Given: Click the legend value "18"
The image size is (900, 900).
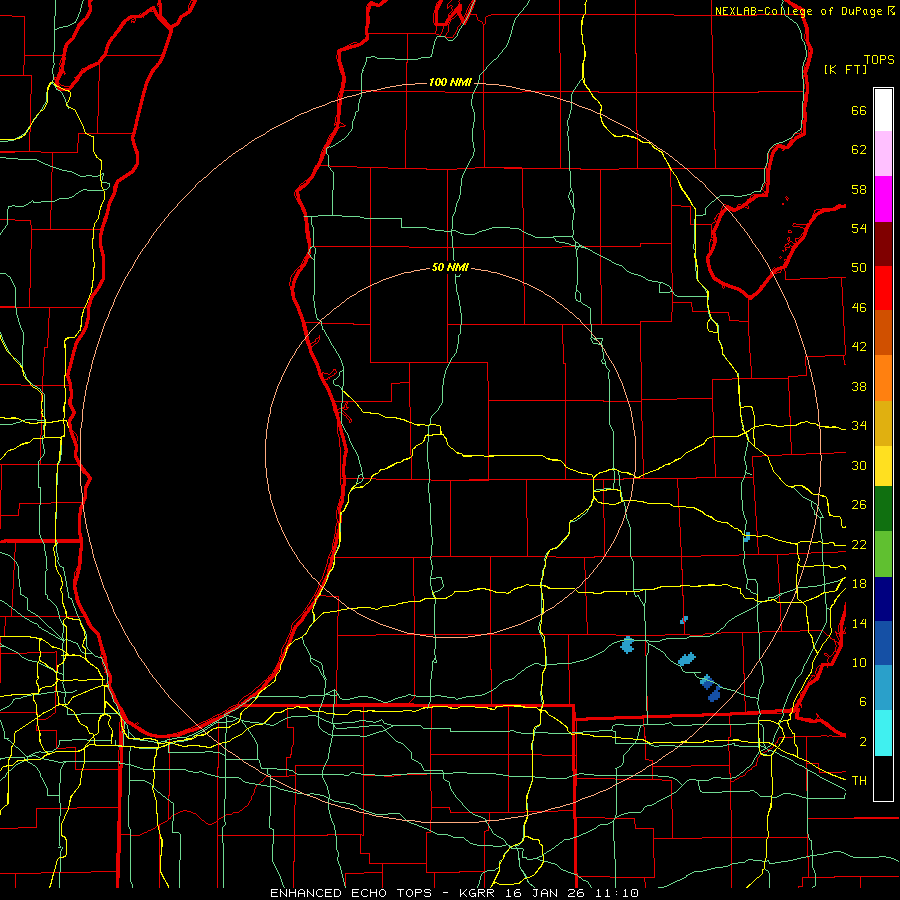Looking at the screenshot, I should click(x=859, y=584).
